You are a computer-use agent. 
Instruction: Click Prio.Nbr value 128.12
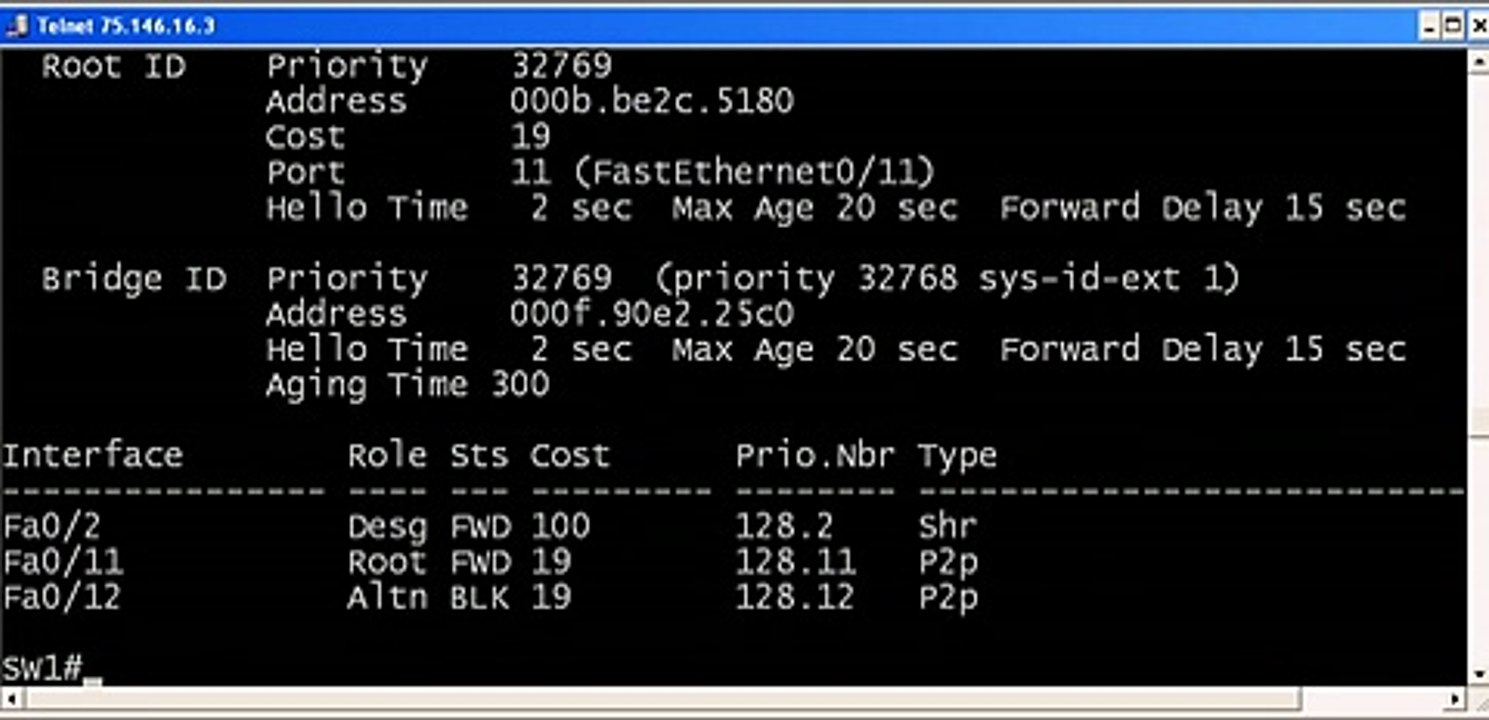(x=795, y=597)
